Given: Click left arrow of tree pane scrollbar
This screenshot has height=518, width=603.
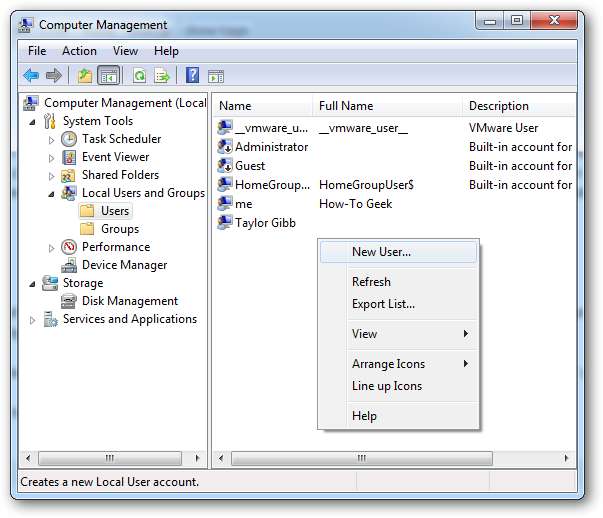Looking at the screenshot, I should [x=28, y=458].
